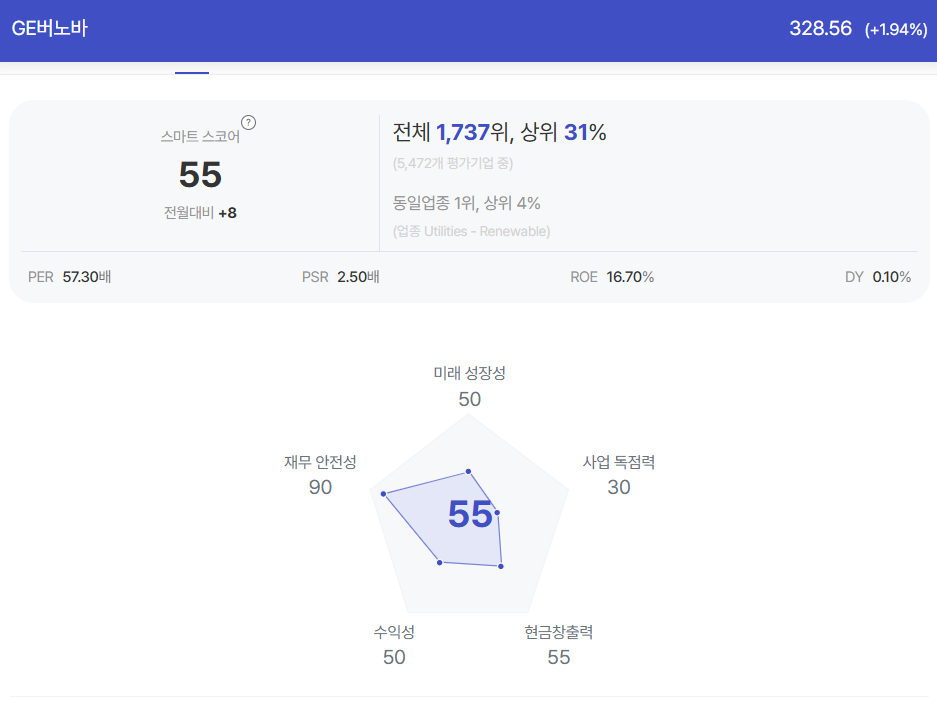Select the 전월대비 +8 change text
The width and height of the screenshot is (937, 726).
(x=200, y=213)
